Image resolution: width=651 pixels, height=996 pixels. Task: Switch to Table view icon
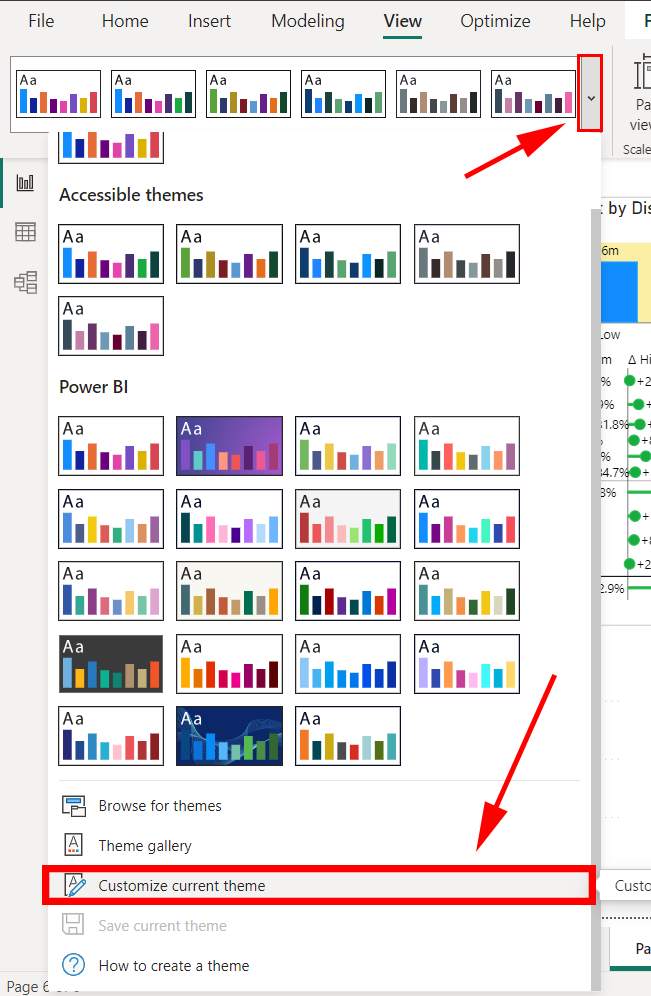(x=25, y=233)
